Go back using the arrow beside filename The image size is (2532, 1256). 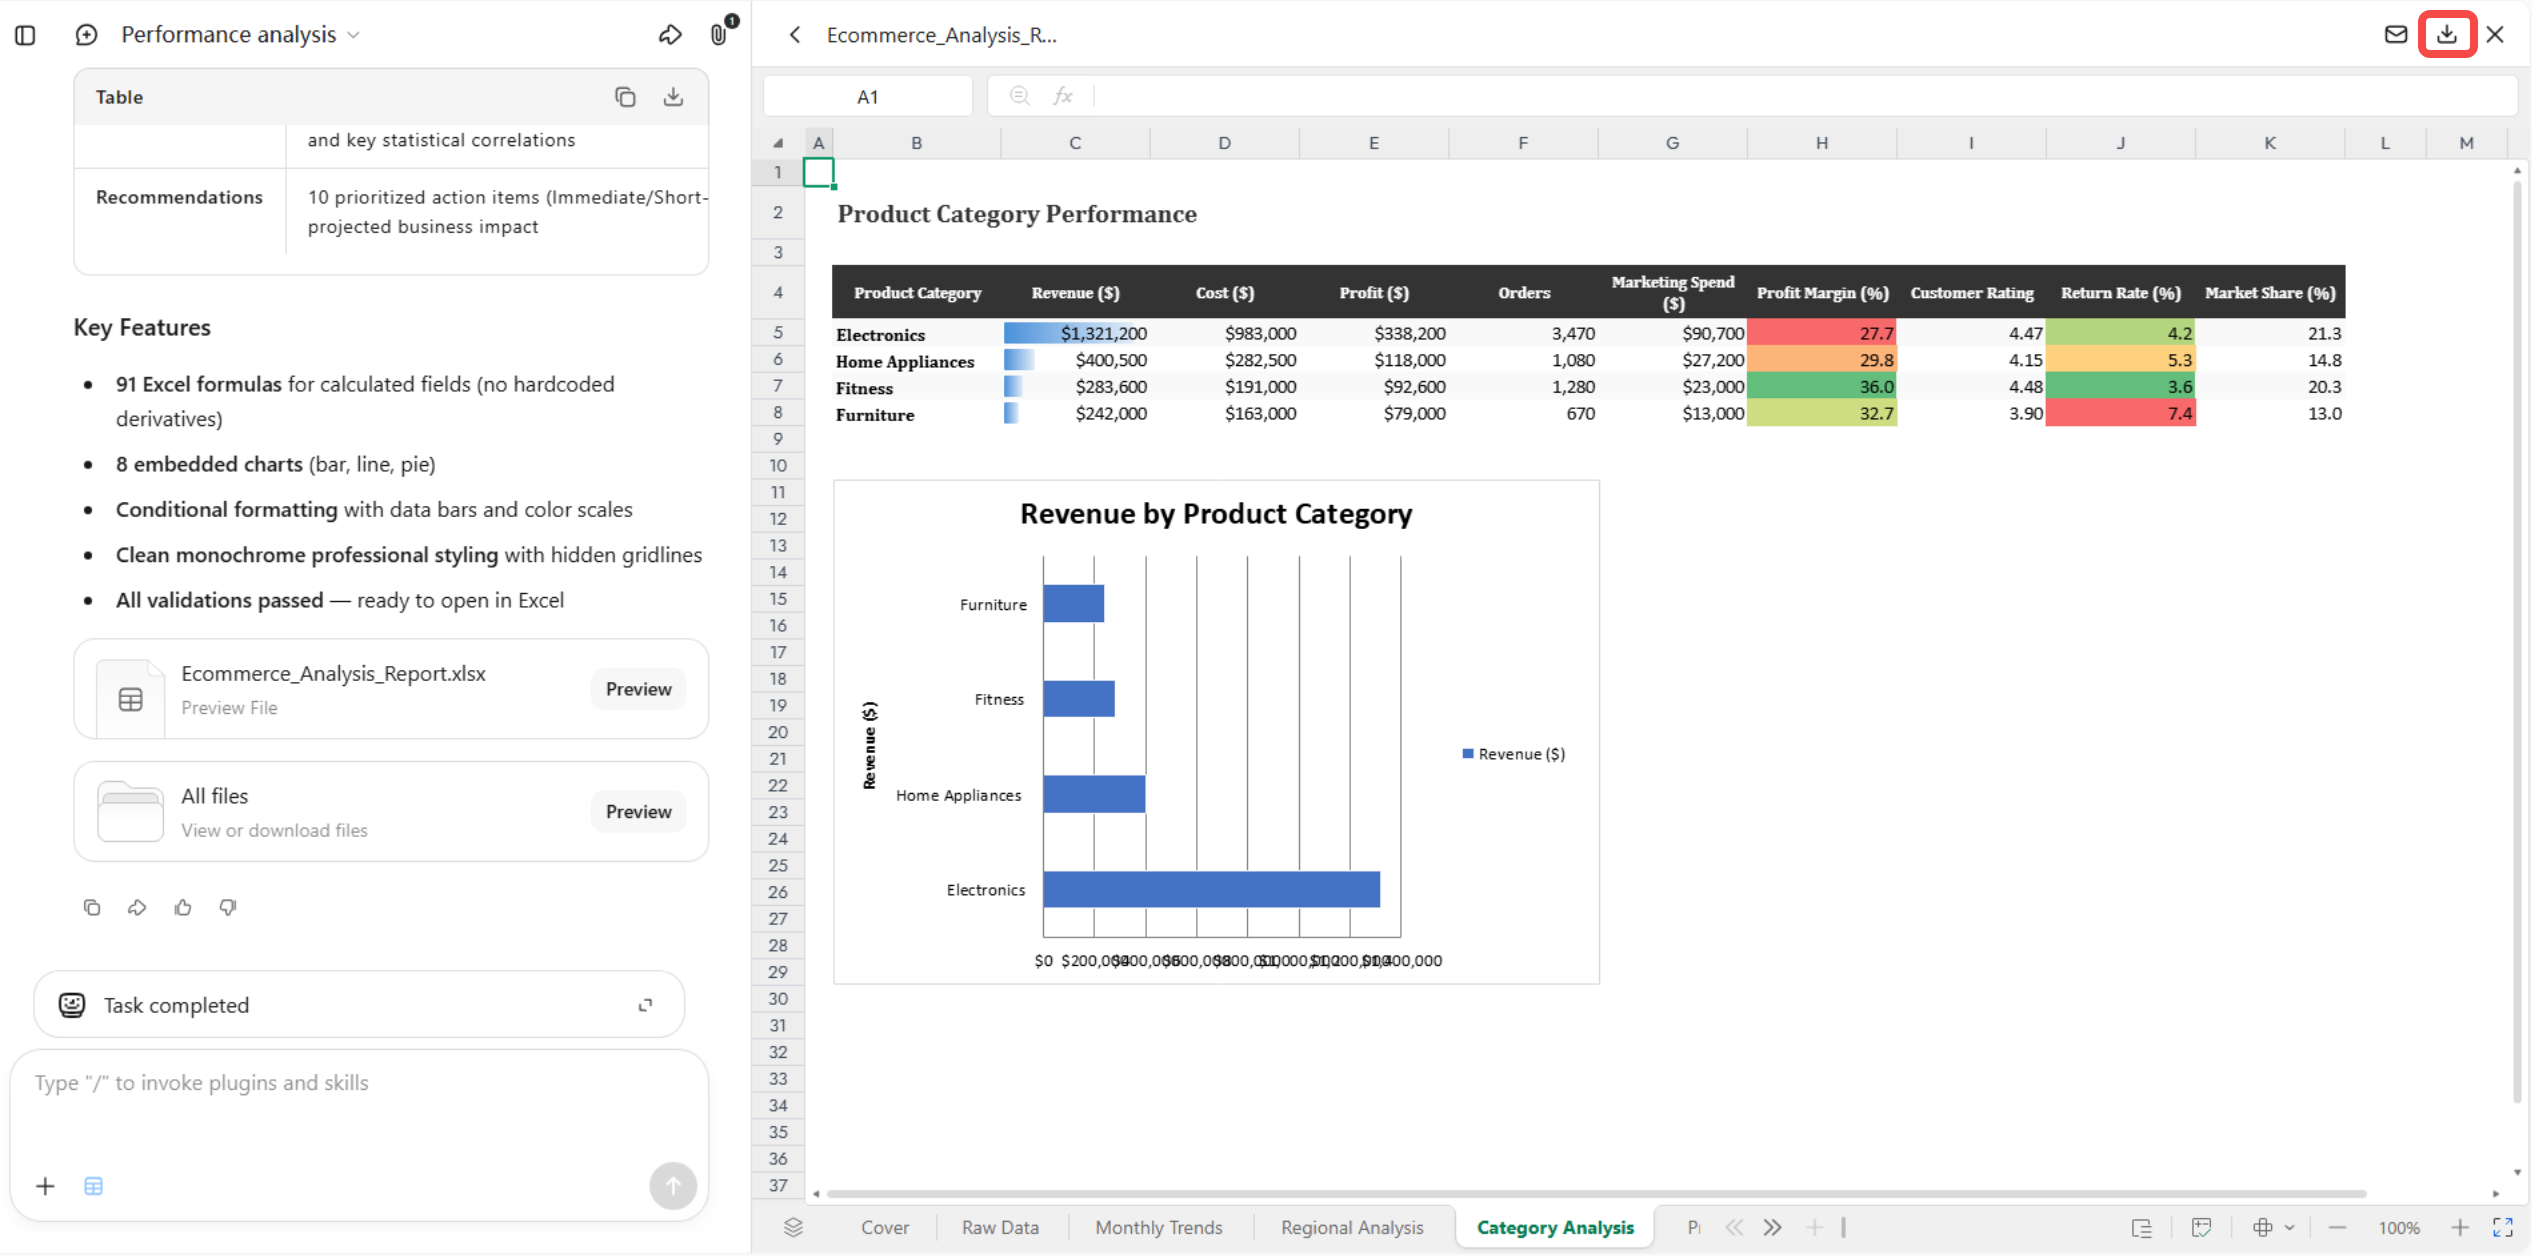coord(795,35)
